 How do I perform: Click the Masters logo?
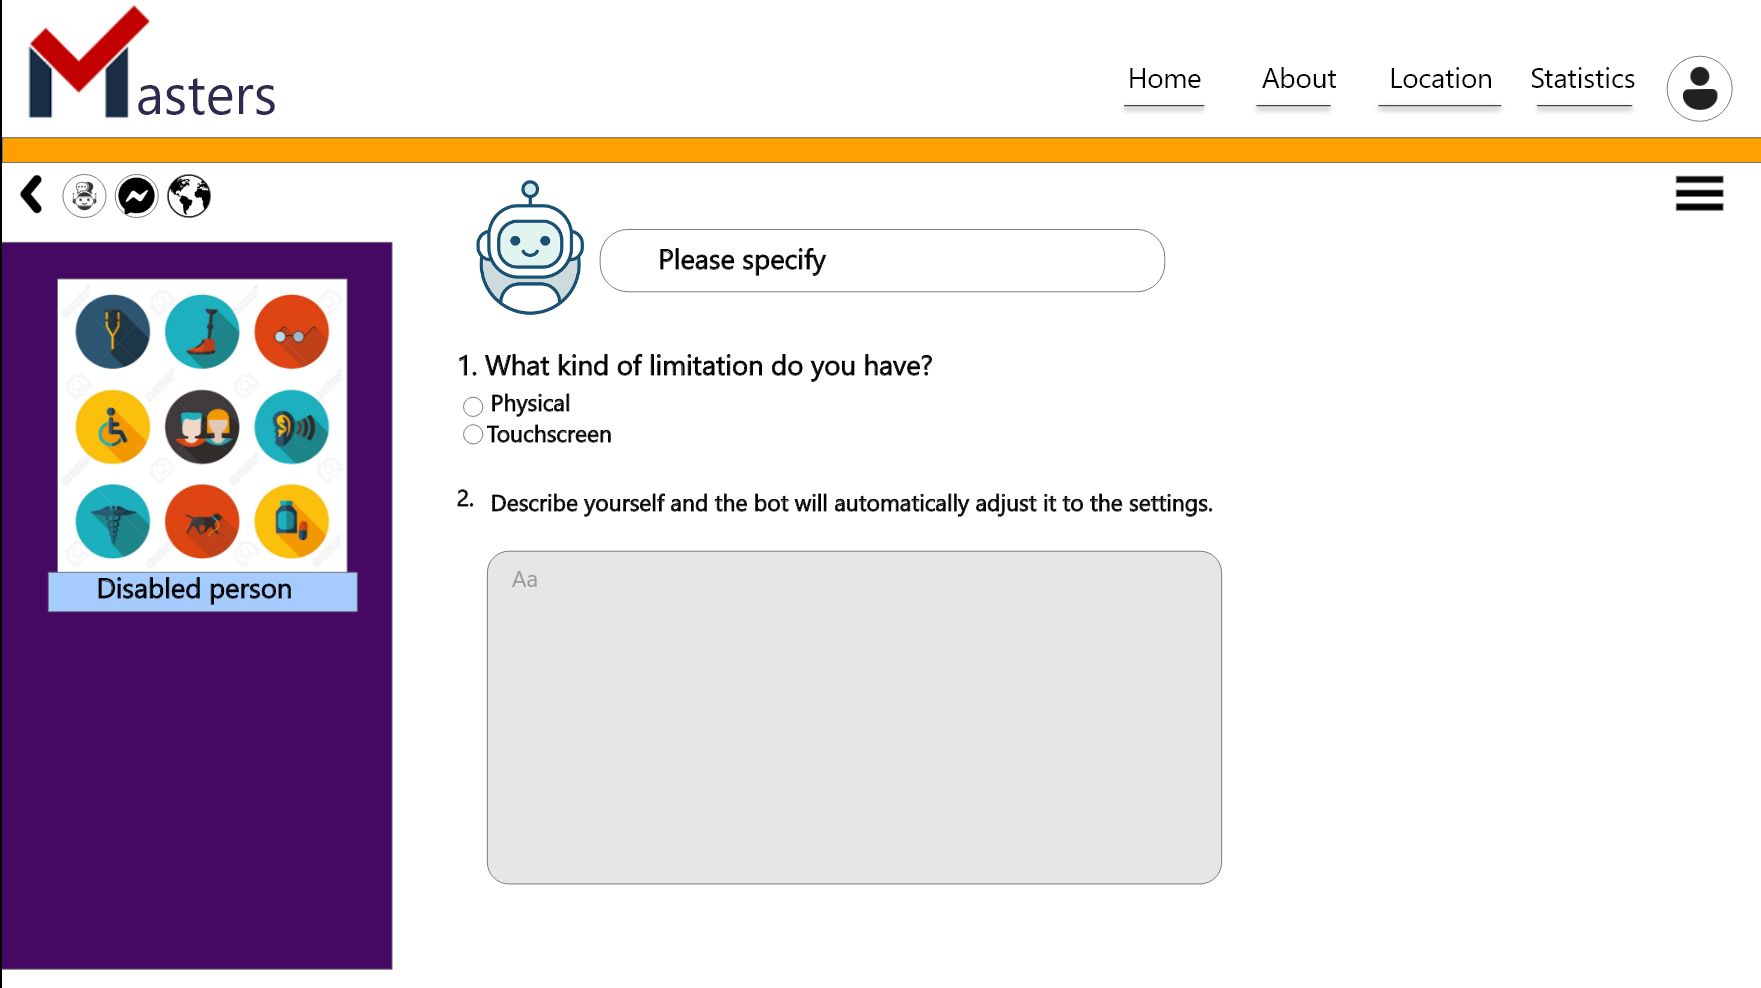click(x=152, y=67)
